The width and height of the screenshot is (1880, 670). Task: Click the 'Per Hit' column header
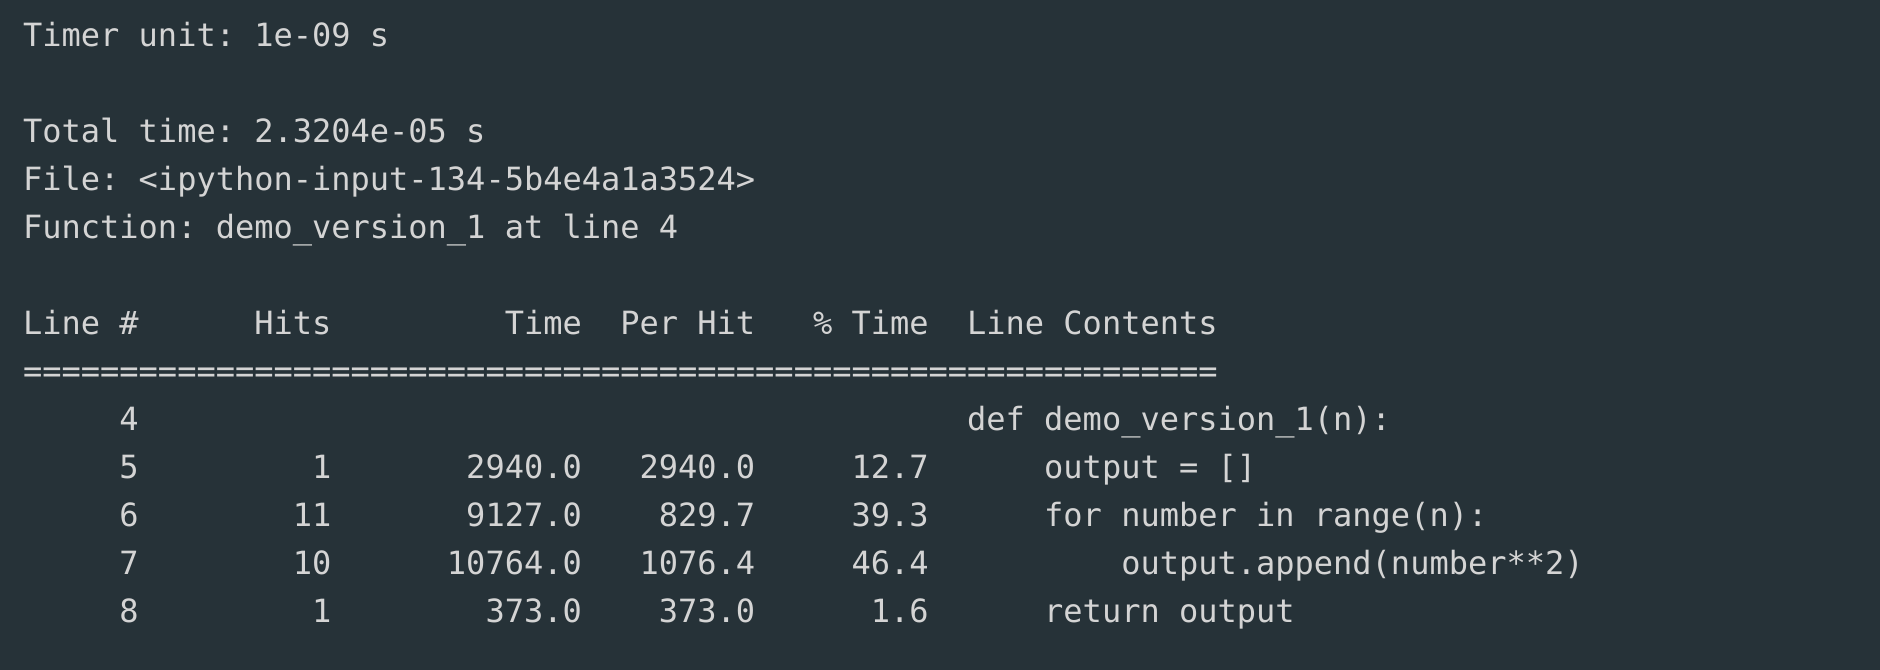pos(687,324)
